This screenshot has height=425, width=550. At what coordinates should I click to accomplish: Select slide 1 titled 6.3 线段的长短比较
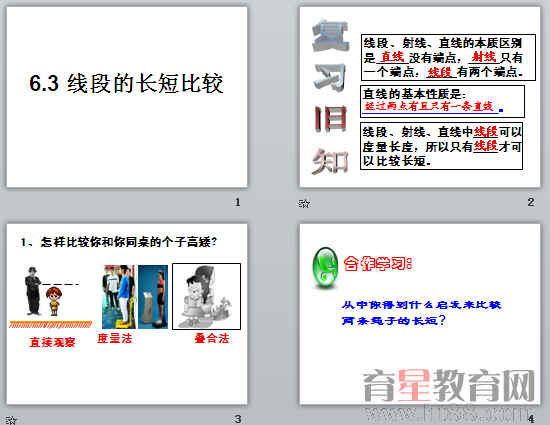point(127,97)
